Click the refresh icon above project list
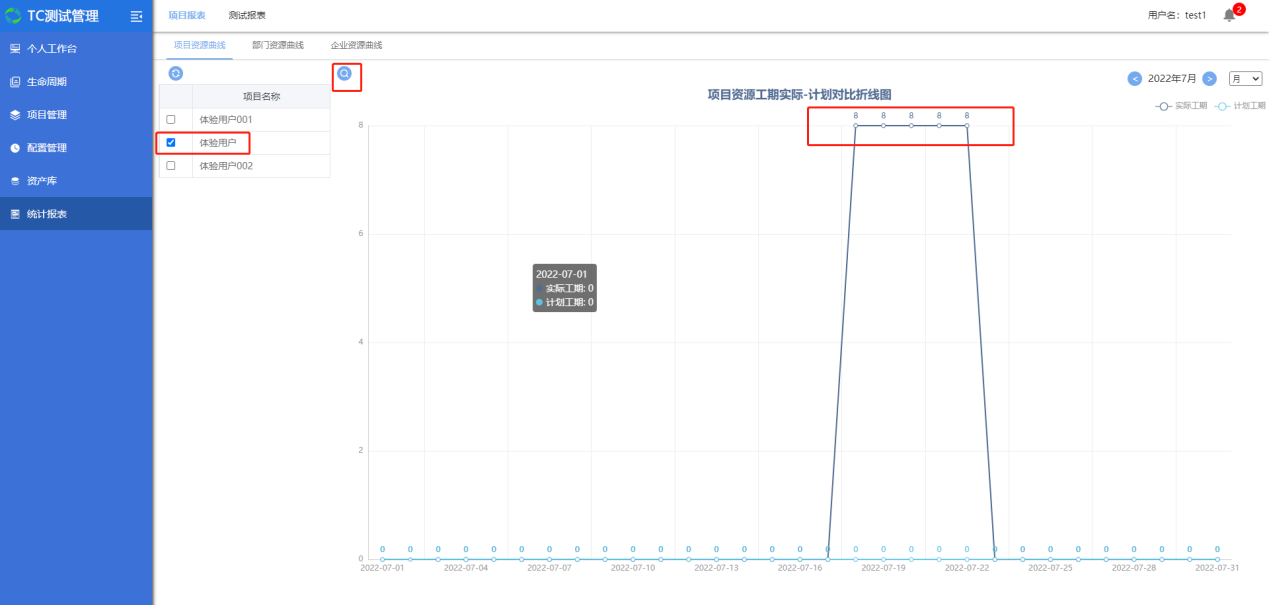Screen dimensions: 1269x605 (x=176, y=73)
